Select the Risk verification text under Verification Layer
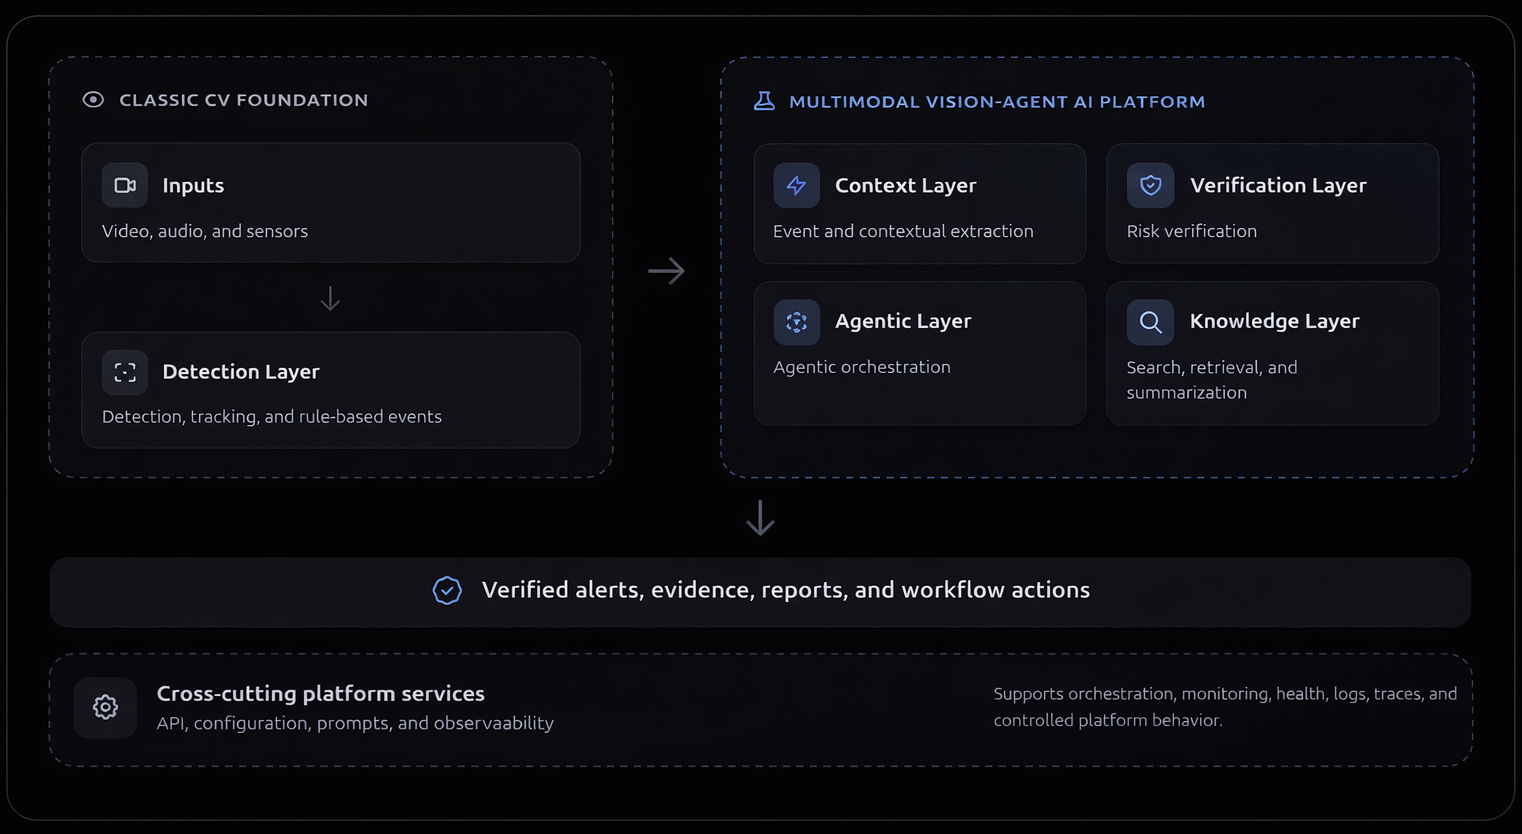The image size is (1522, 834). pyautogui.click(x=1191, y=230)
